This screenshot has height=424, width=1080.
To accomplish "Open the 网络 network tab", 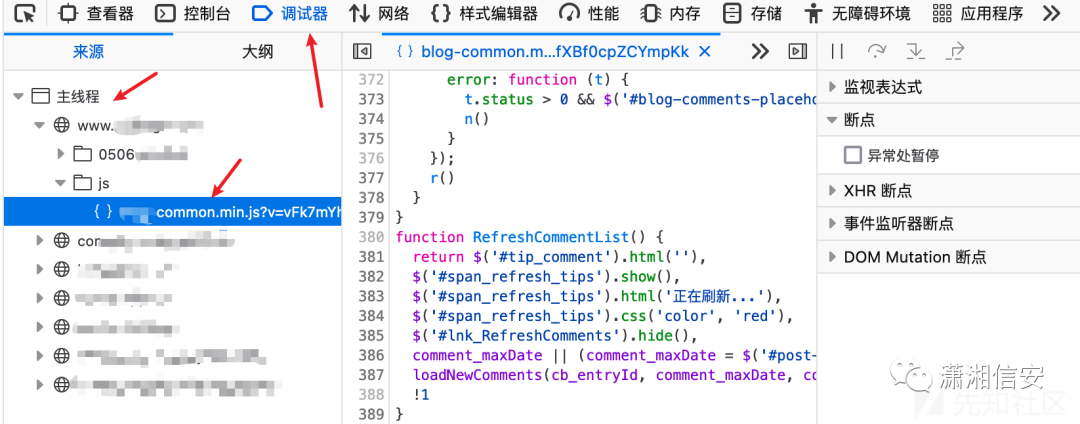I will pyautogui.click(x=380, y=13).
